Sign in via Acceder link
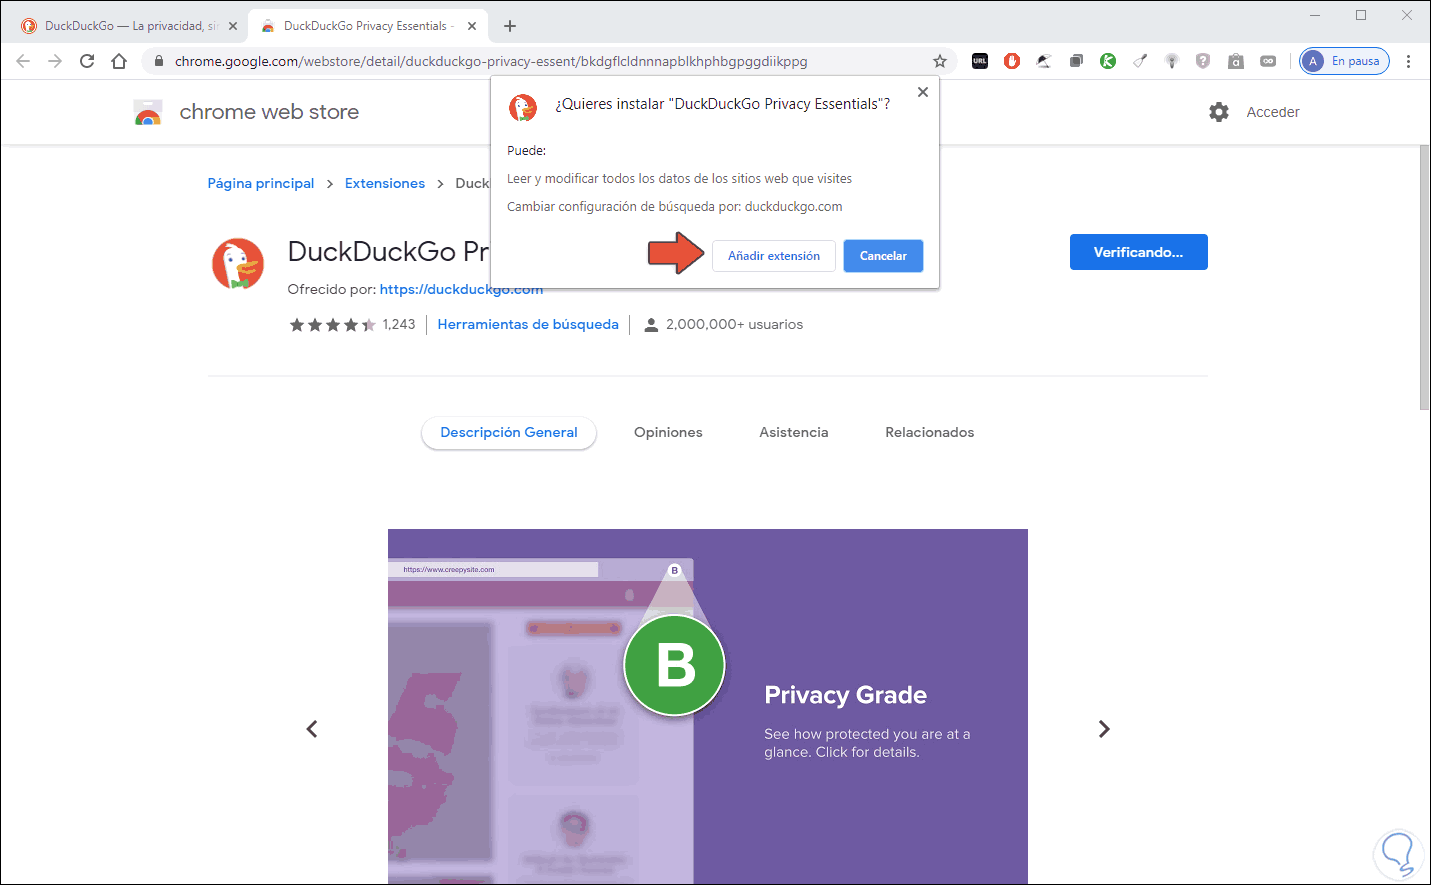The height and width of the screenshot is (885, 1431). [1273, 112]
